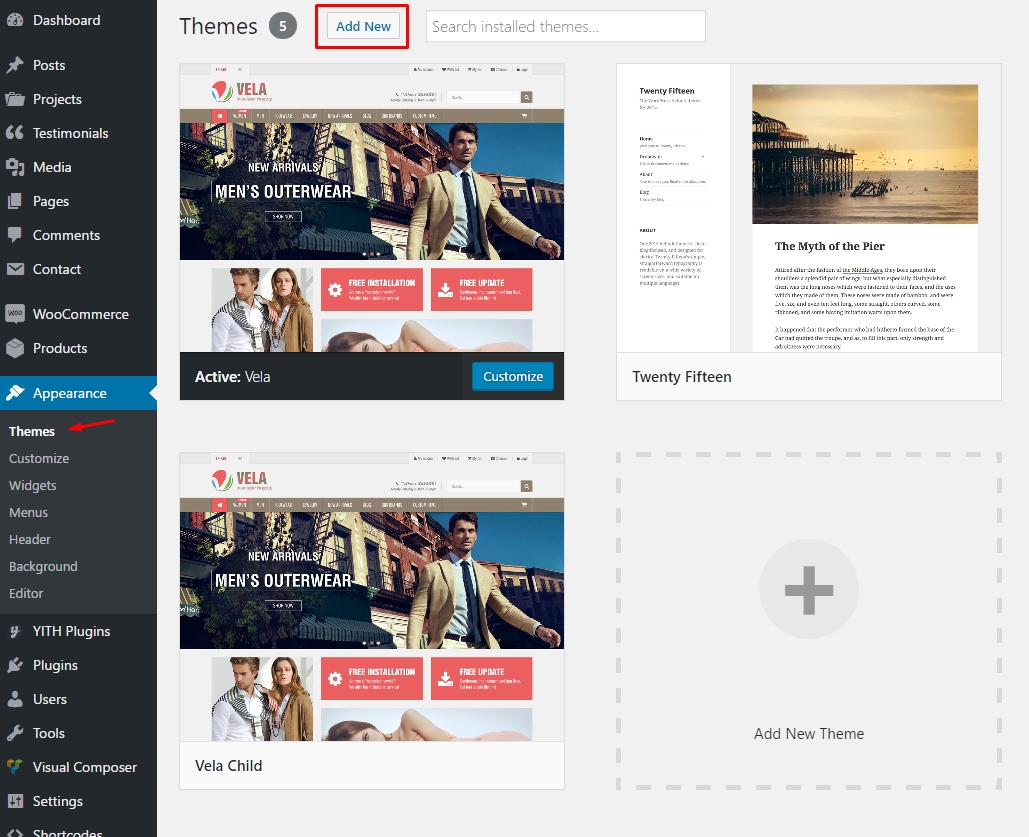
Task: Click into the theme search field
Action: [x=565, y=26]
